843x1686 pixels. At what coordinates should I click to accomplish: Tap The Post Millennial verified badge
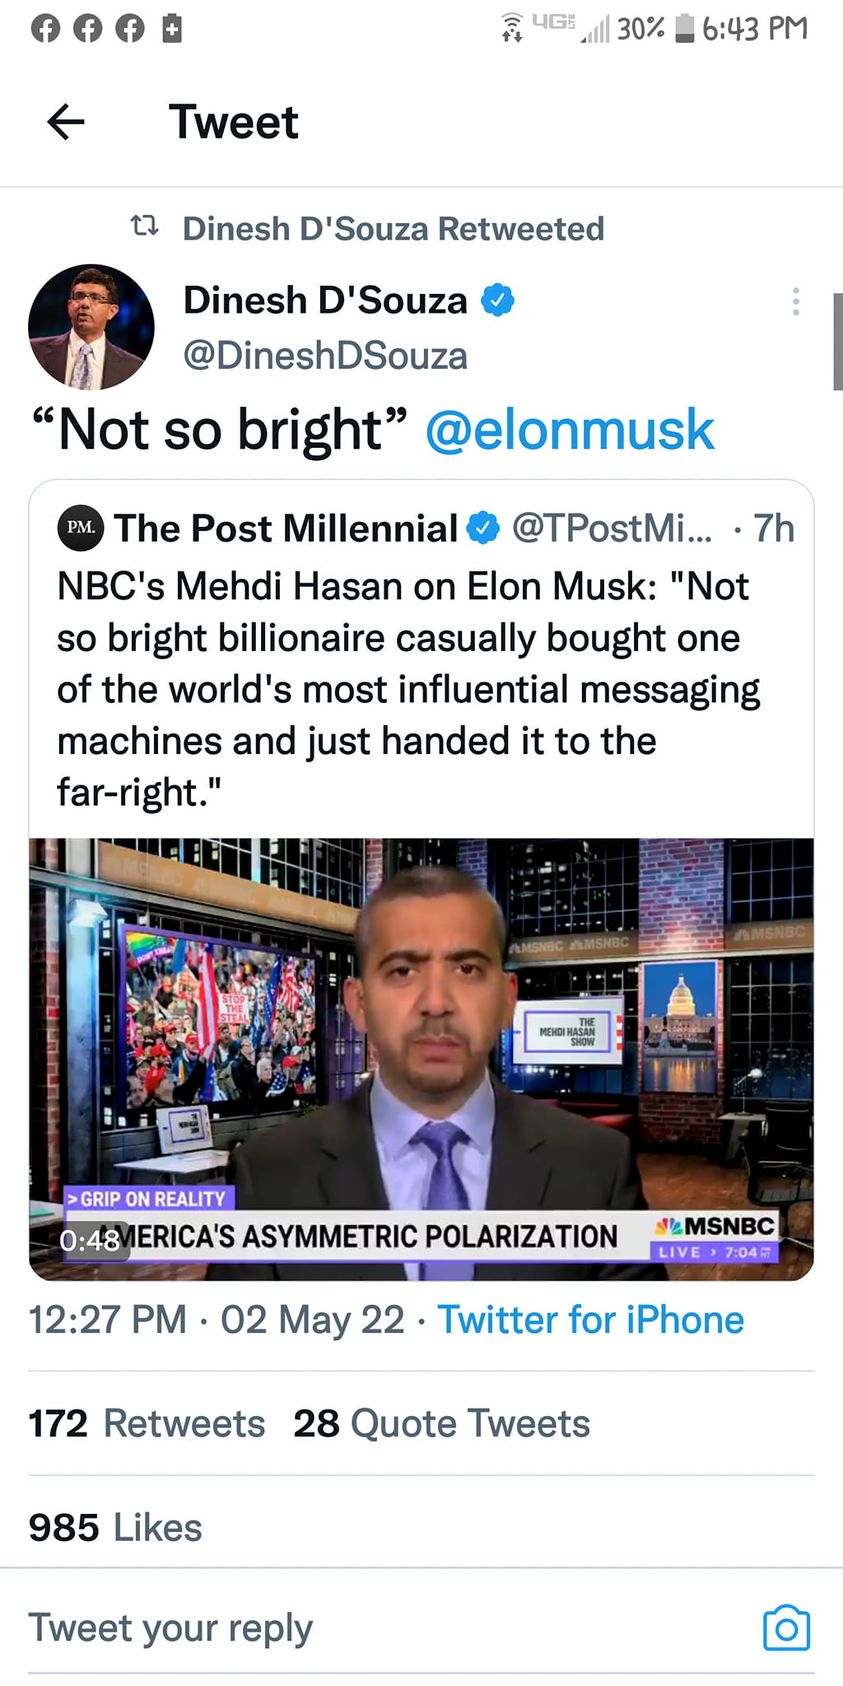pyautogui.click(x=484, y=527)
